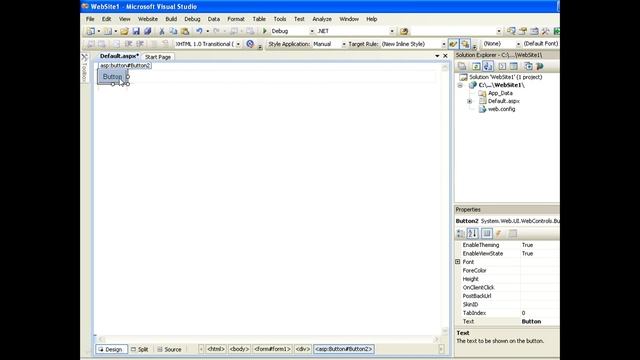Toggle Alphabetical sort in Properties panel
This screenshot has height=360, width=640.
coord(472,233)
